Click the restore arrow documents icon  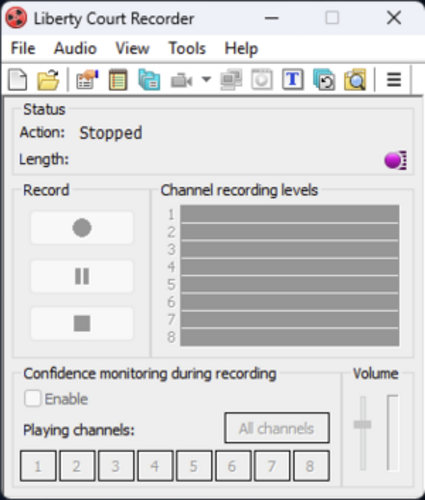[324, 80]
